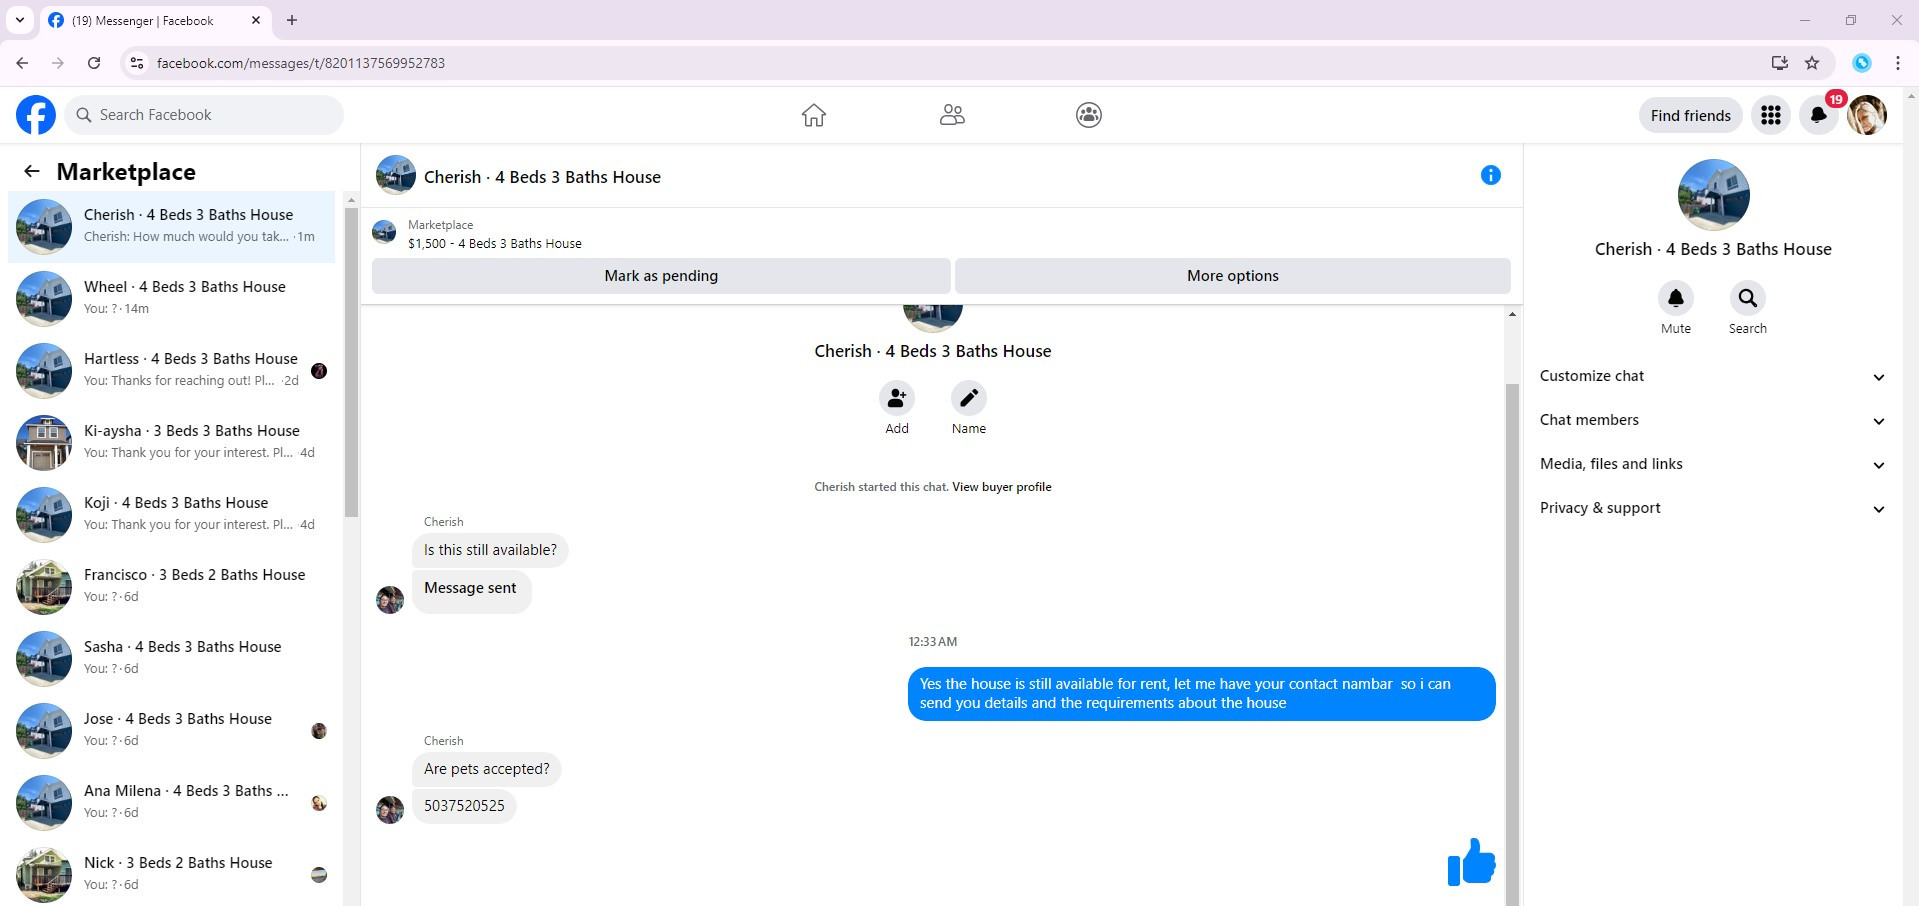Mute the conversation with the bell icon
The height and width of the screenshot is (906, 1919).
point(1676,298)
